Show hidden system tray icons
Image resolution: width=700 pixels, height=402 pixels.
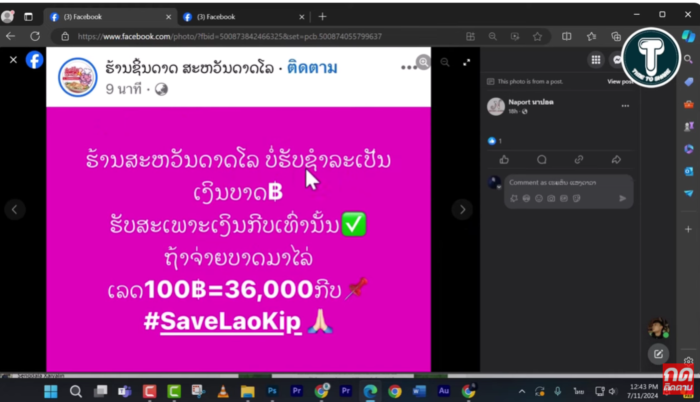click(x=521, y=392)
